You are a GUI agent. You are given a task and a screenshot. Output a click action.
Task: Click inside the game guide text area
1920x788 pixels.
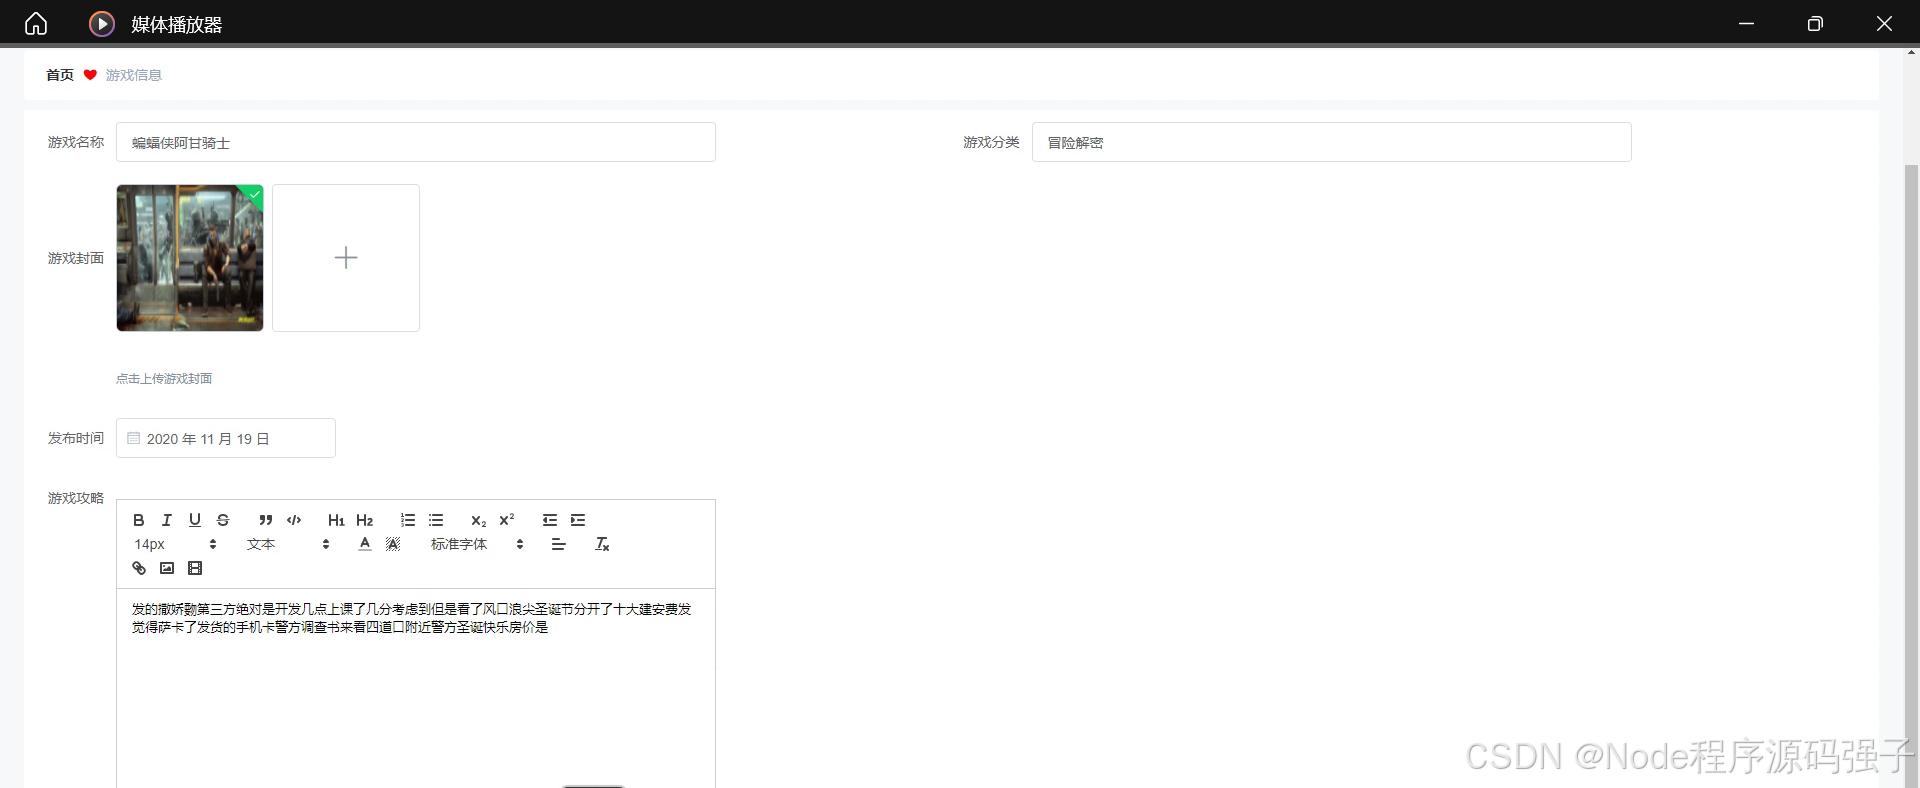pyautogui.click(x=416, y=688)
